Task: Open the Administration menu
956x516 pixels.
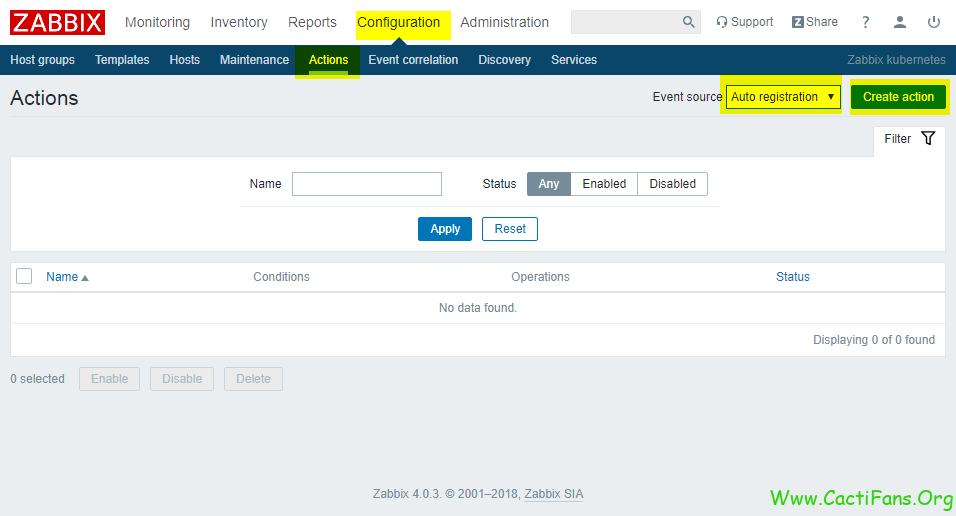Action: click(x=504, y=23)
